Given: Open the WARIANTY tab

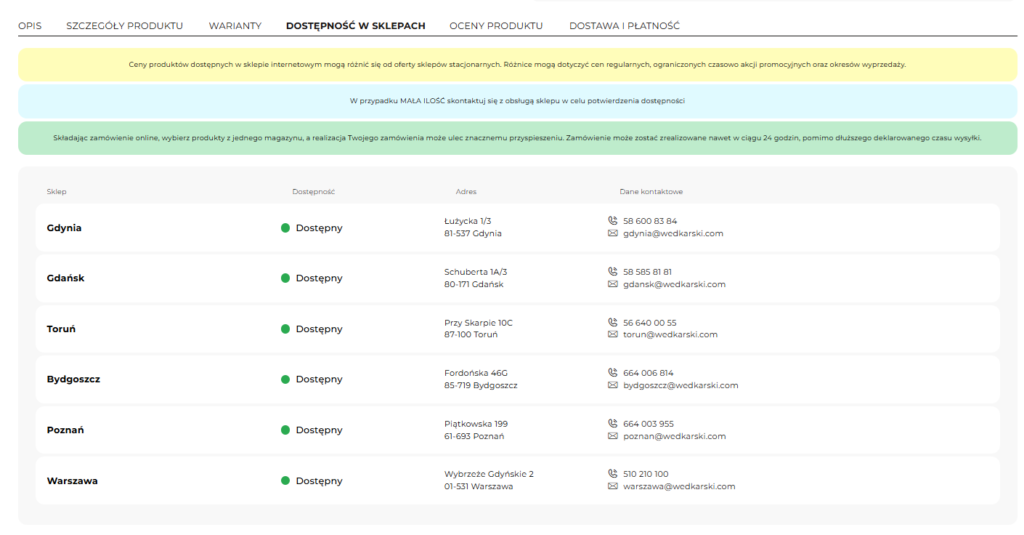Looking at the screenshot, I should tap(235, 25).
